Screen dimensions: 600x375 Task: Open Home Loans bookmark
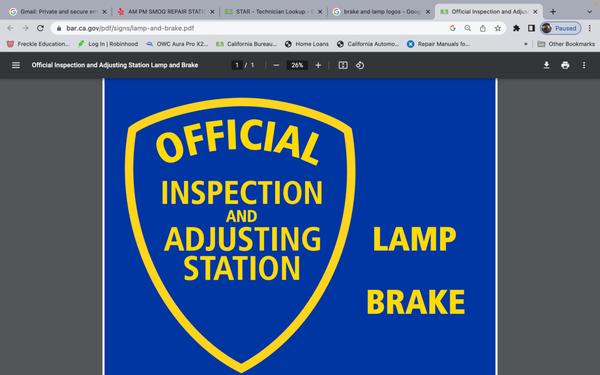(307, 44)
